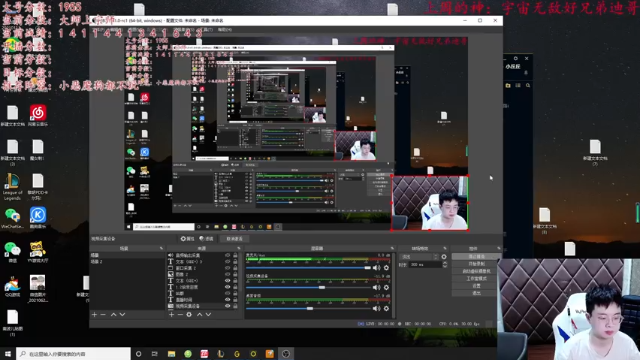Open the transition type dropdown (淡出)

click(x=420, y=257)
